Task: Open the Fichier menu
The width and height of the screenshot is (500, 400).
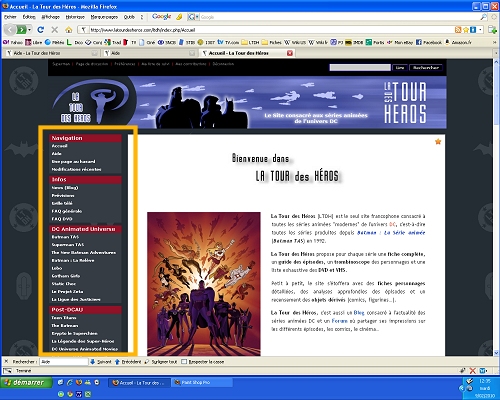Action: click(10, 17)
